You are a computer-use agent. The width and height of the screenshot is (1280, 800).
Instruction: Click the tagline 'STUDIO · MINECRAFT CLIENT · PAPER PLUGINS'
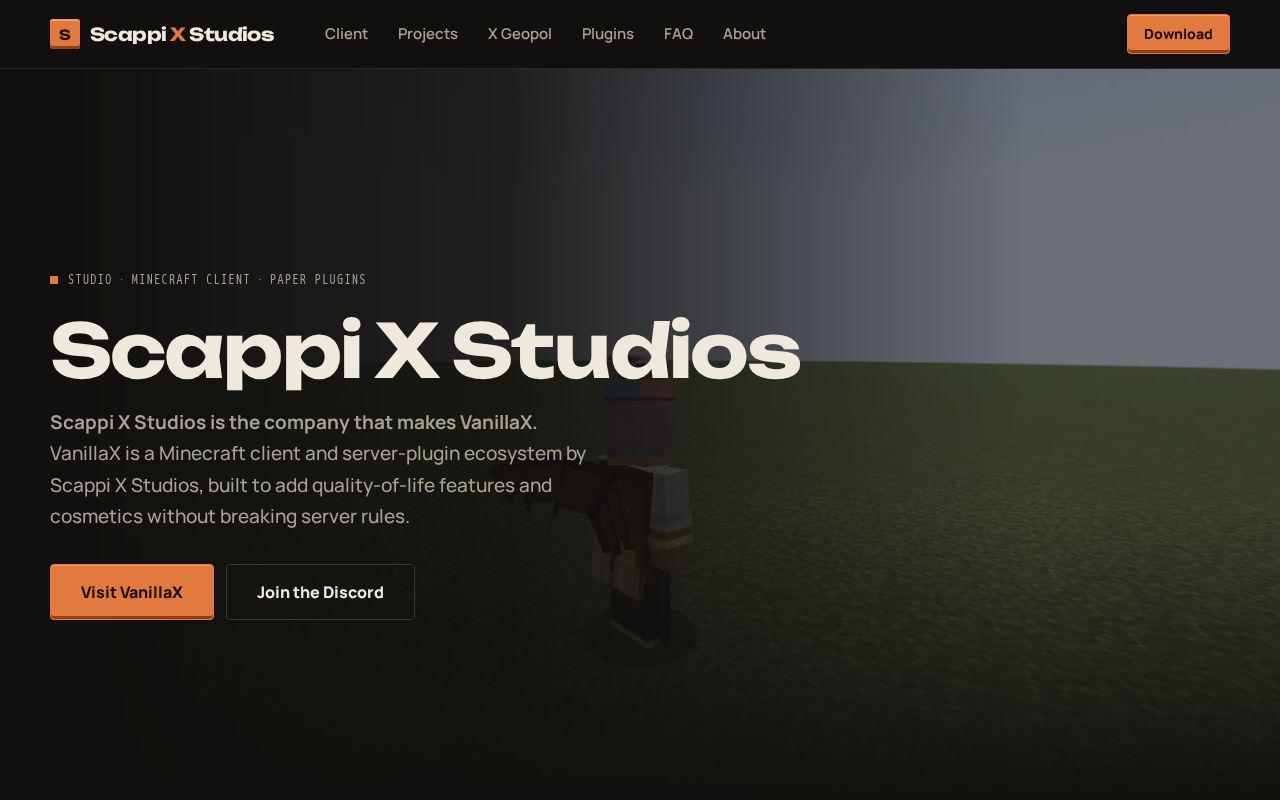[x=217, y=280]
